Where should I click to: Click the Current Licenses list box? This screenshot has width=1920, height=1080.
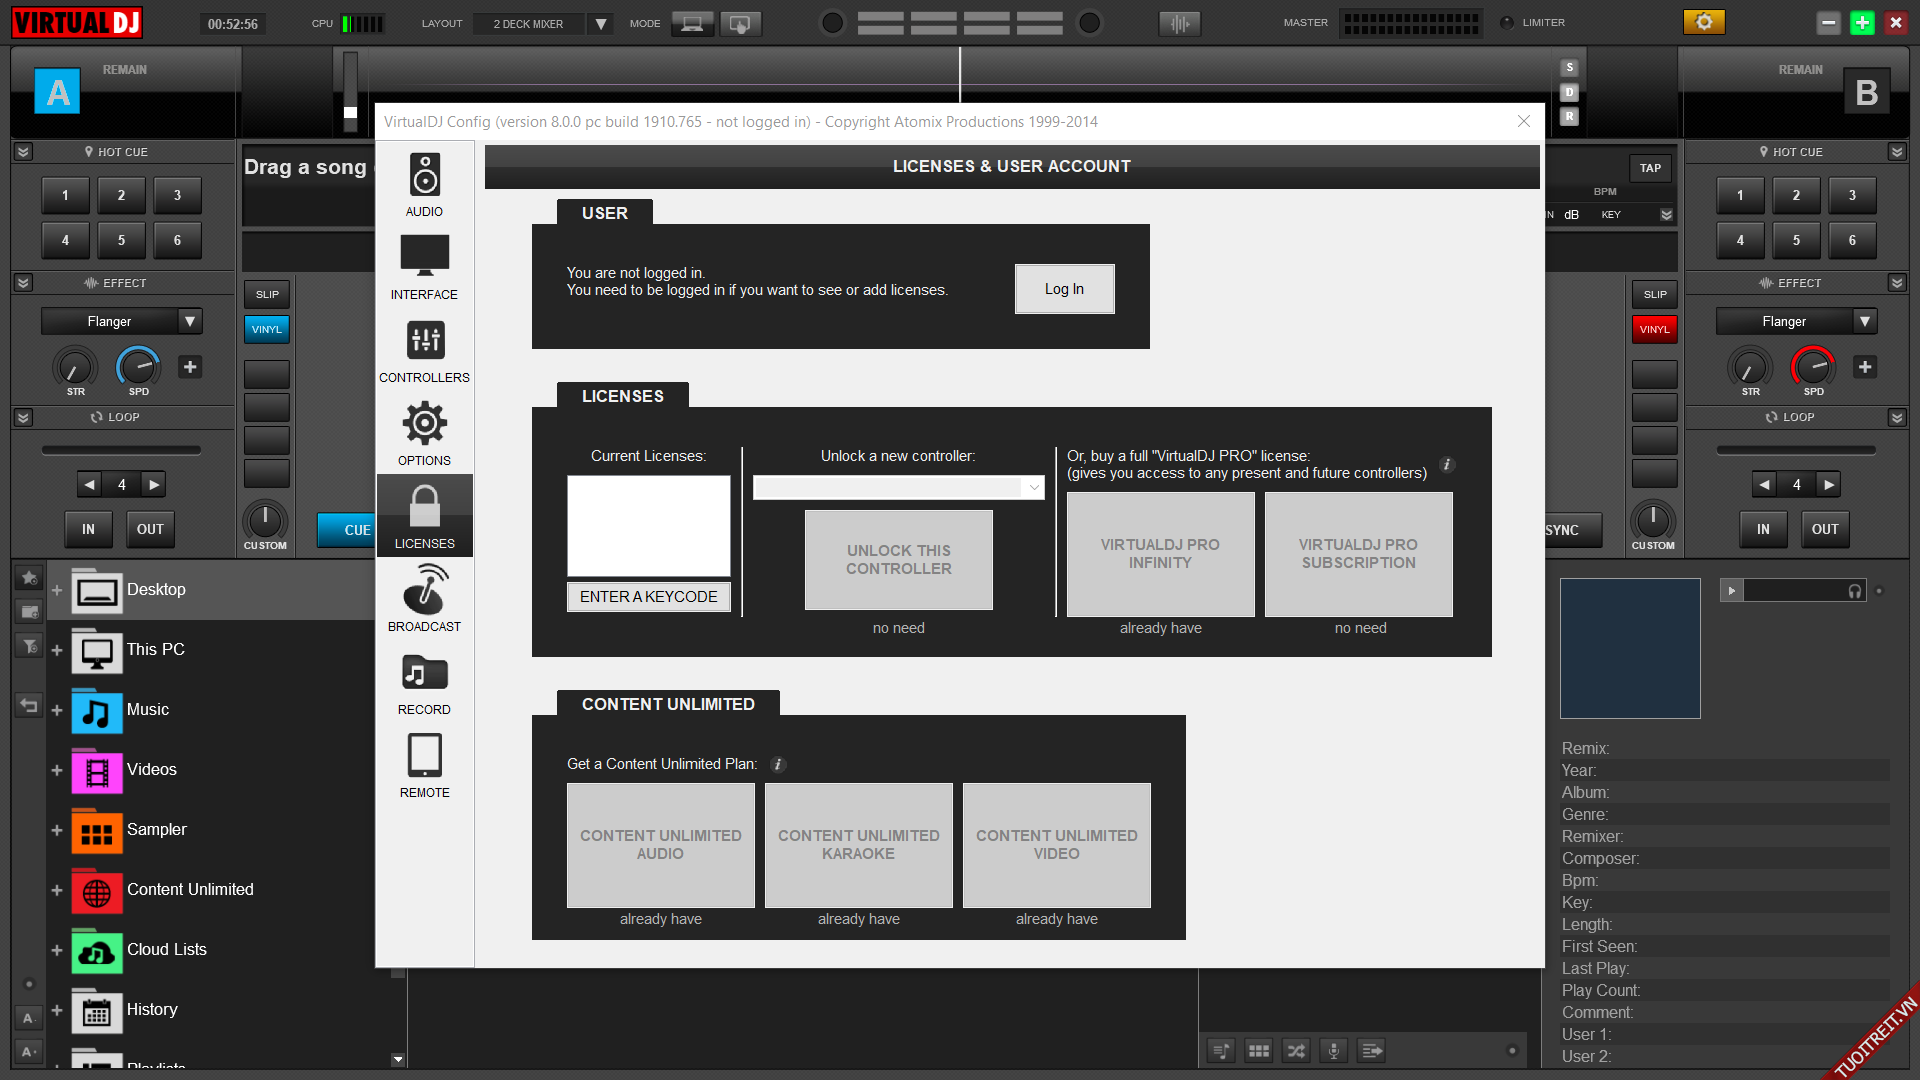[648, 526]
